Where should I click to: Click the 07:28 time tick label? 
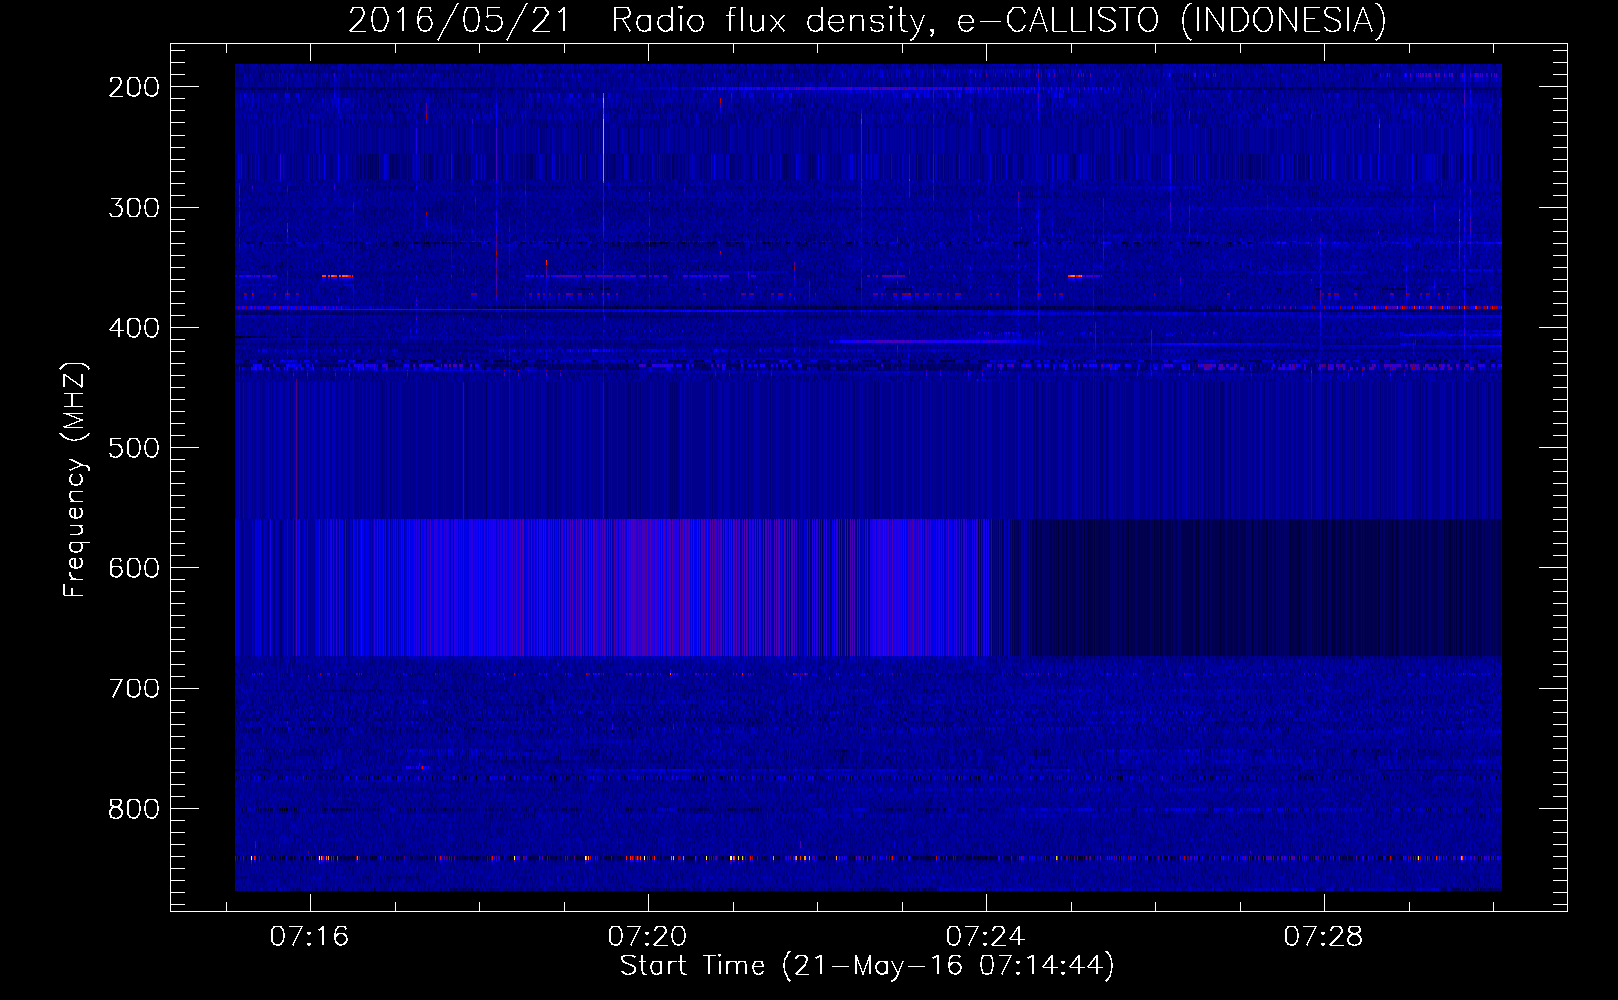[1323, 936]
